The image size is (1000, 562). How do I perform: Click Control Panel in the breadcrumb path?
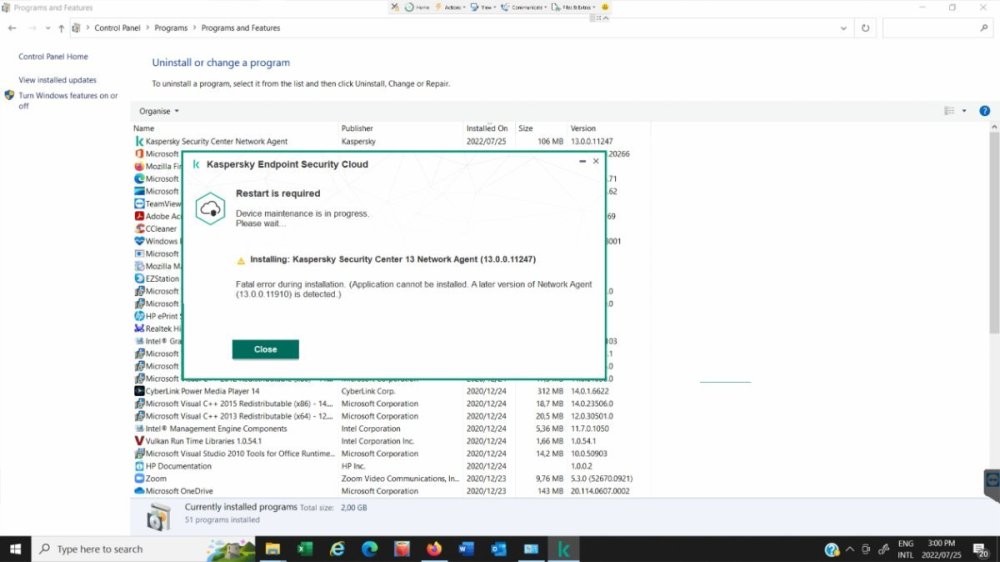tap(117, 28)
